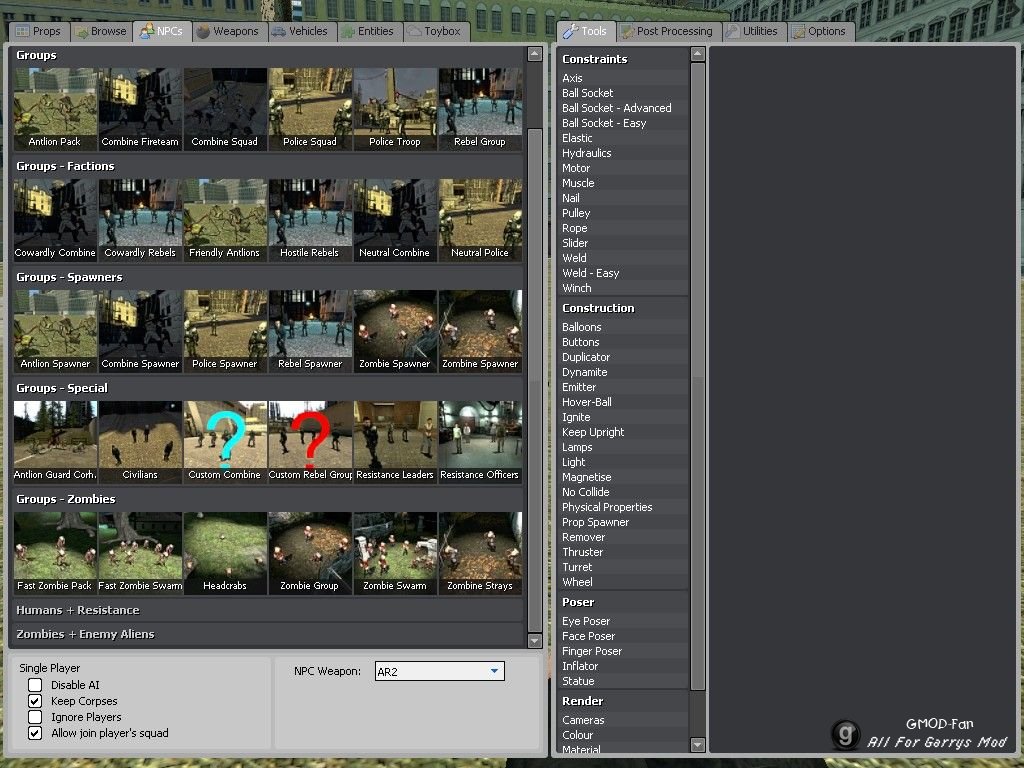The image size is (1024, 768).
Task: Pick the Custom Combine question mark icon
Action: point(225,441)
